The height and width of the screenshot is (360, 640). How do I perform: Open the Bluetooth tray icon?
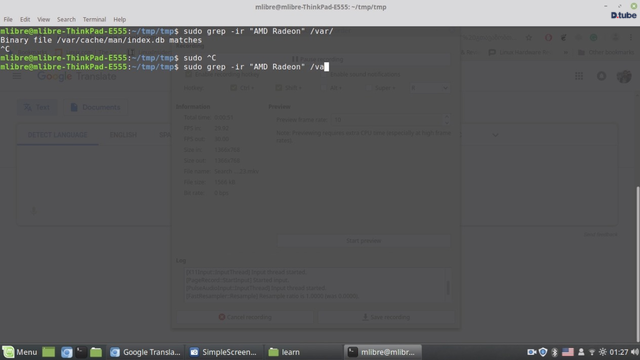[x=554, y=352]
